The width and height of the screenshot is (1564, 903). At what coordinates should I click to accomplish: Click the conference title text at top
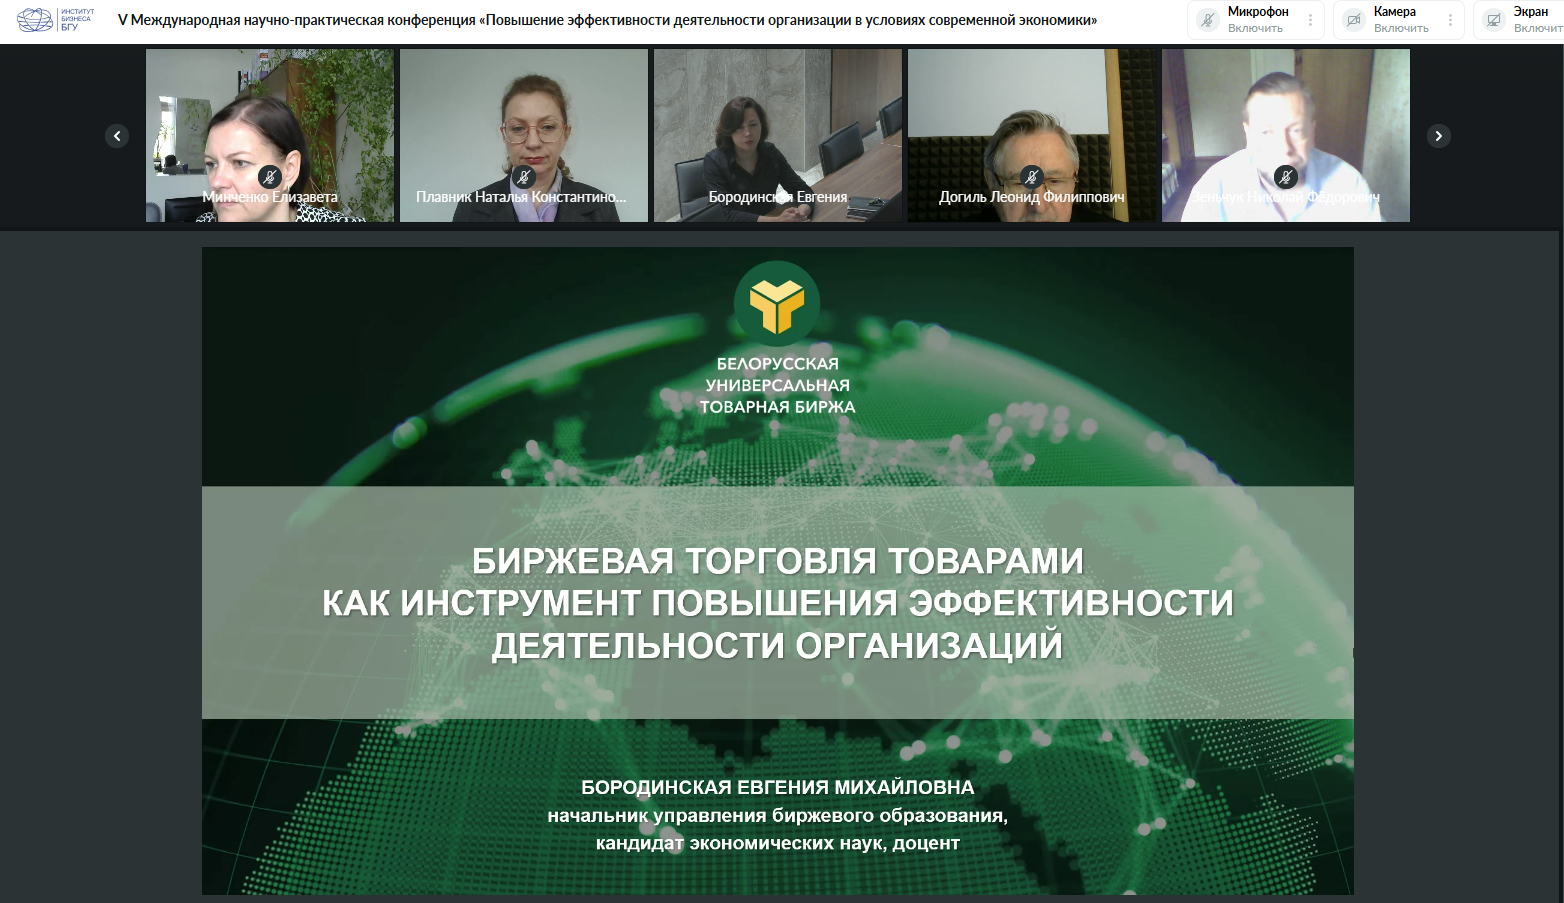[607, 20]
